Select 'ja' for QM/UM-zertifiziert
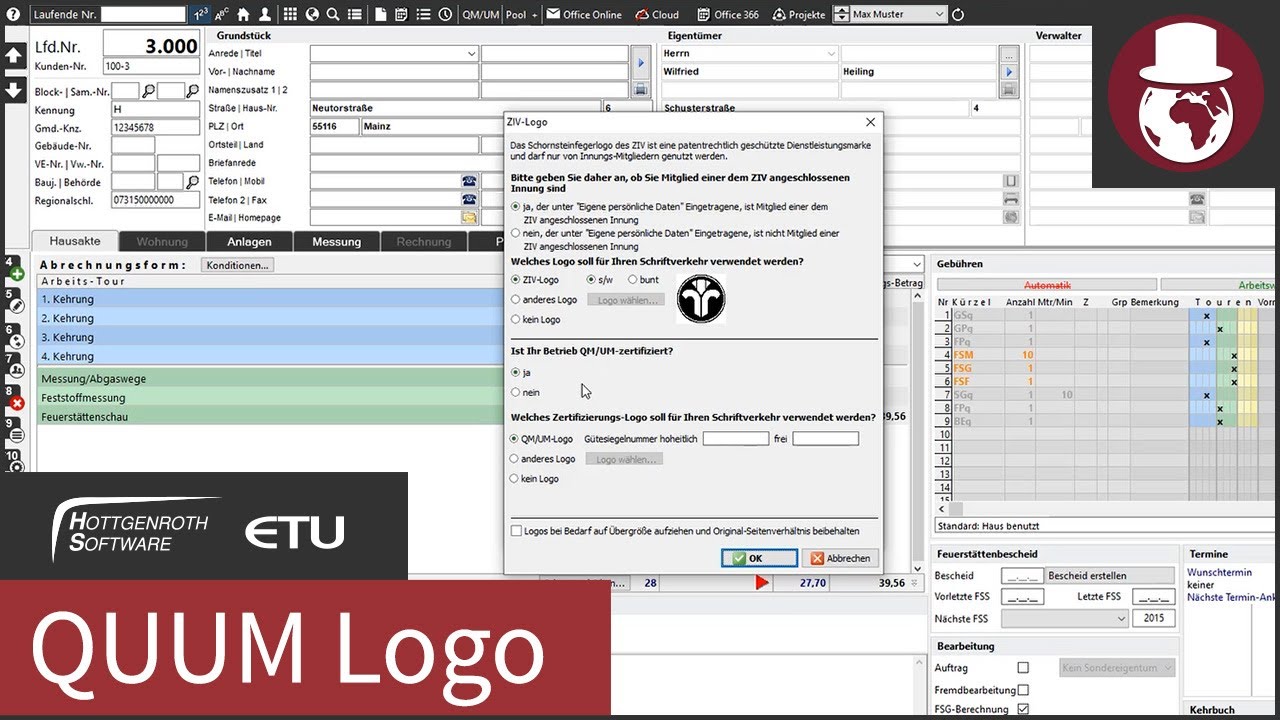Screen dimensions: 1280x720 point(515,372)
